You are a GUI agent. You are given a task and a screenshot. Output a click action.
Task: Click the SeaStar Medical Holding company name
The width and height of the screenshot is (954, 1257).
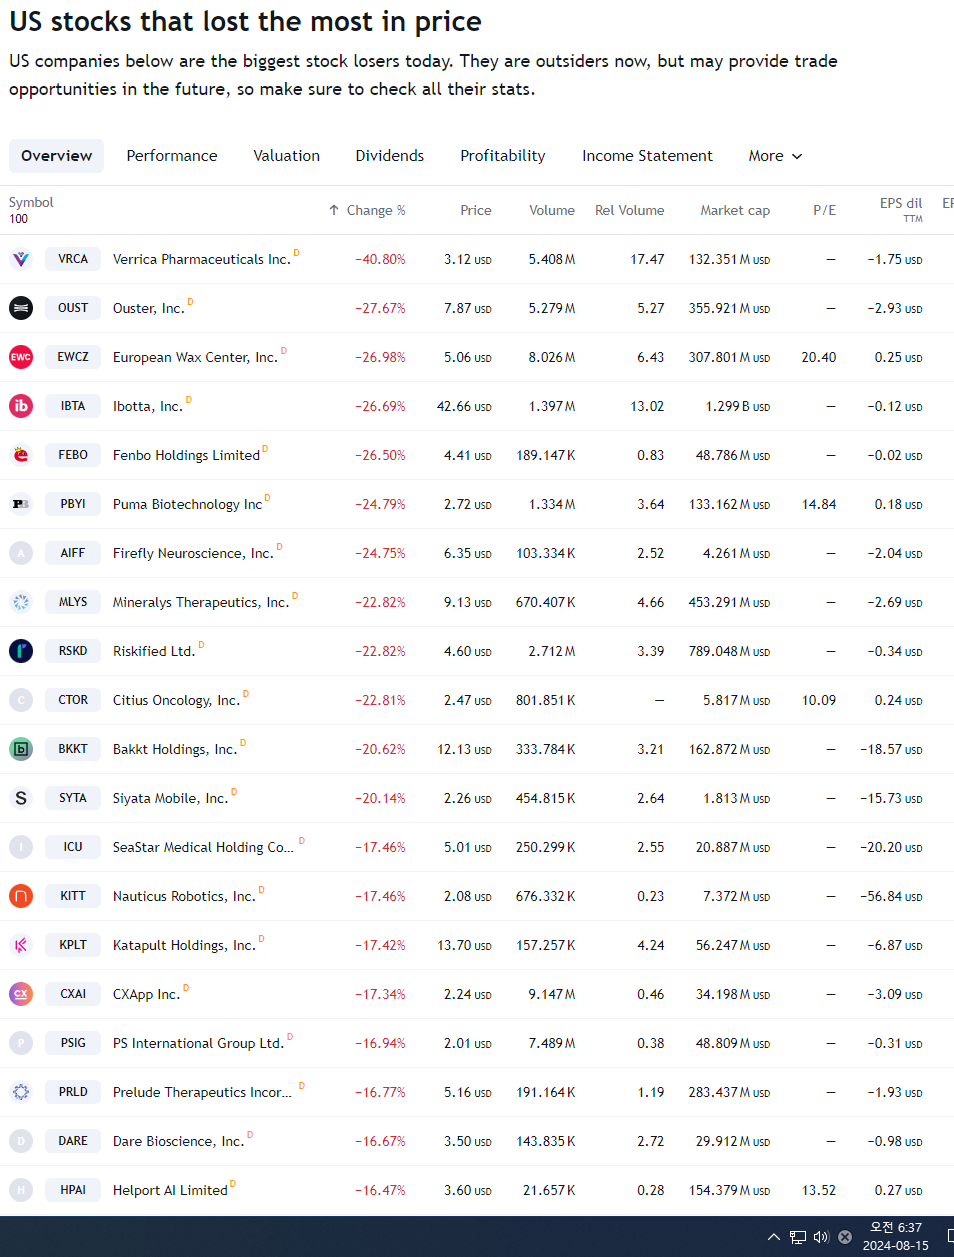203,847
